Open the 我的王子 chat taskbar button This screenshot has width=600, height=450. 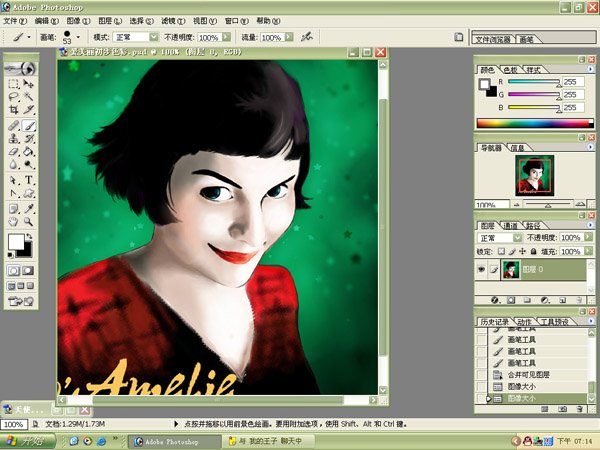270,441
